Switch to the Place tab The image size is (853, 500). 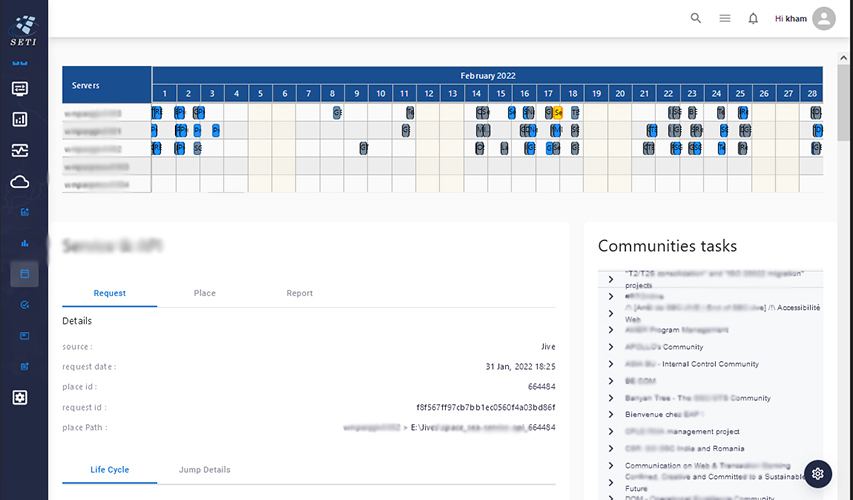coord(204,293)
